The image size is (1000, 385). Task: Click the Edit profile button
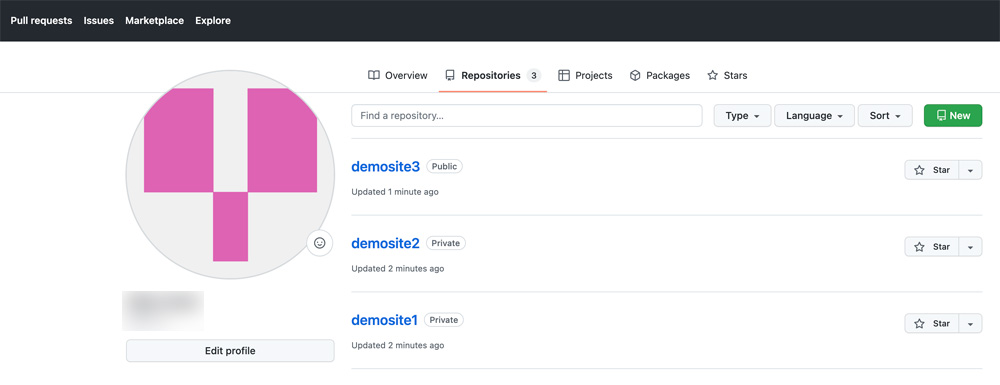(x=230, y=351)
